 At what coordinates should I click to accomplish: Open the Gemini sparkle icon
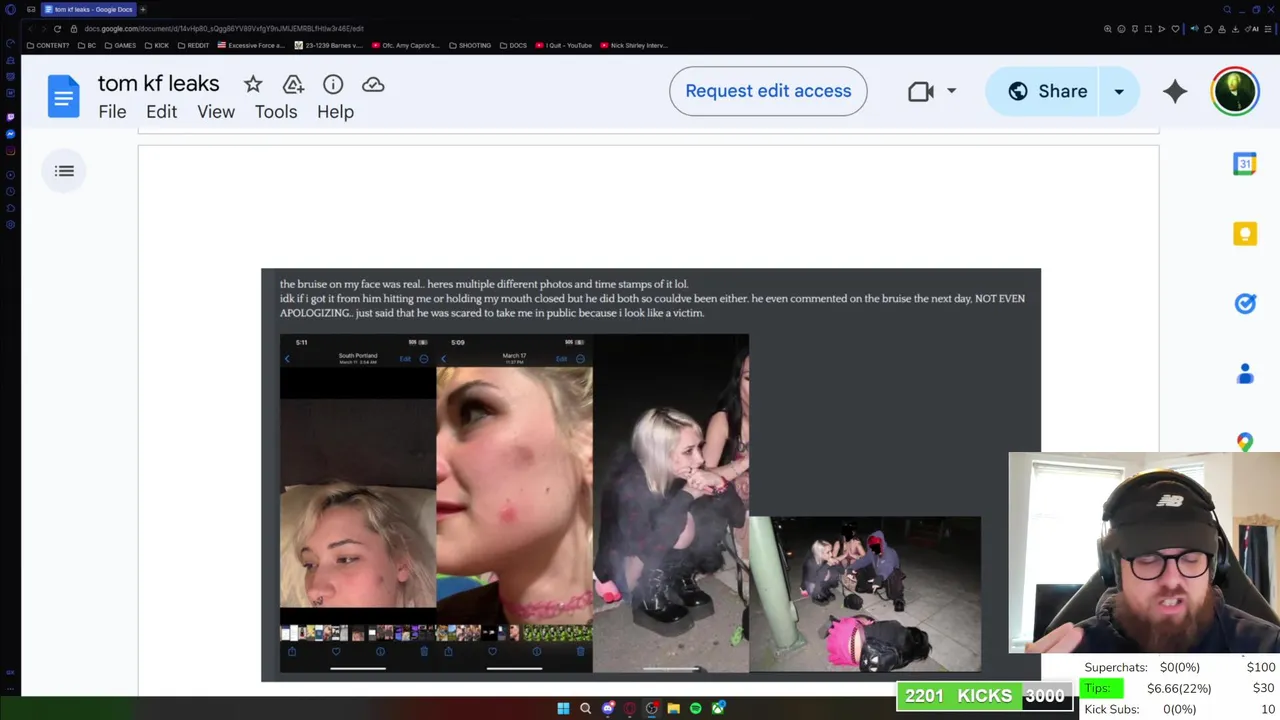(x=1175, y=91)
